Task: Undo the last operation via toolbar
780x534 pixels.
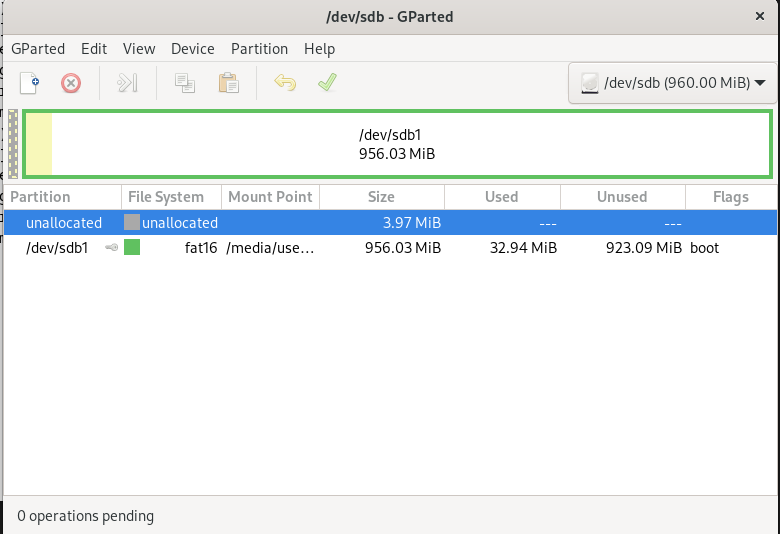Action: [285, 83]
